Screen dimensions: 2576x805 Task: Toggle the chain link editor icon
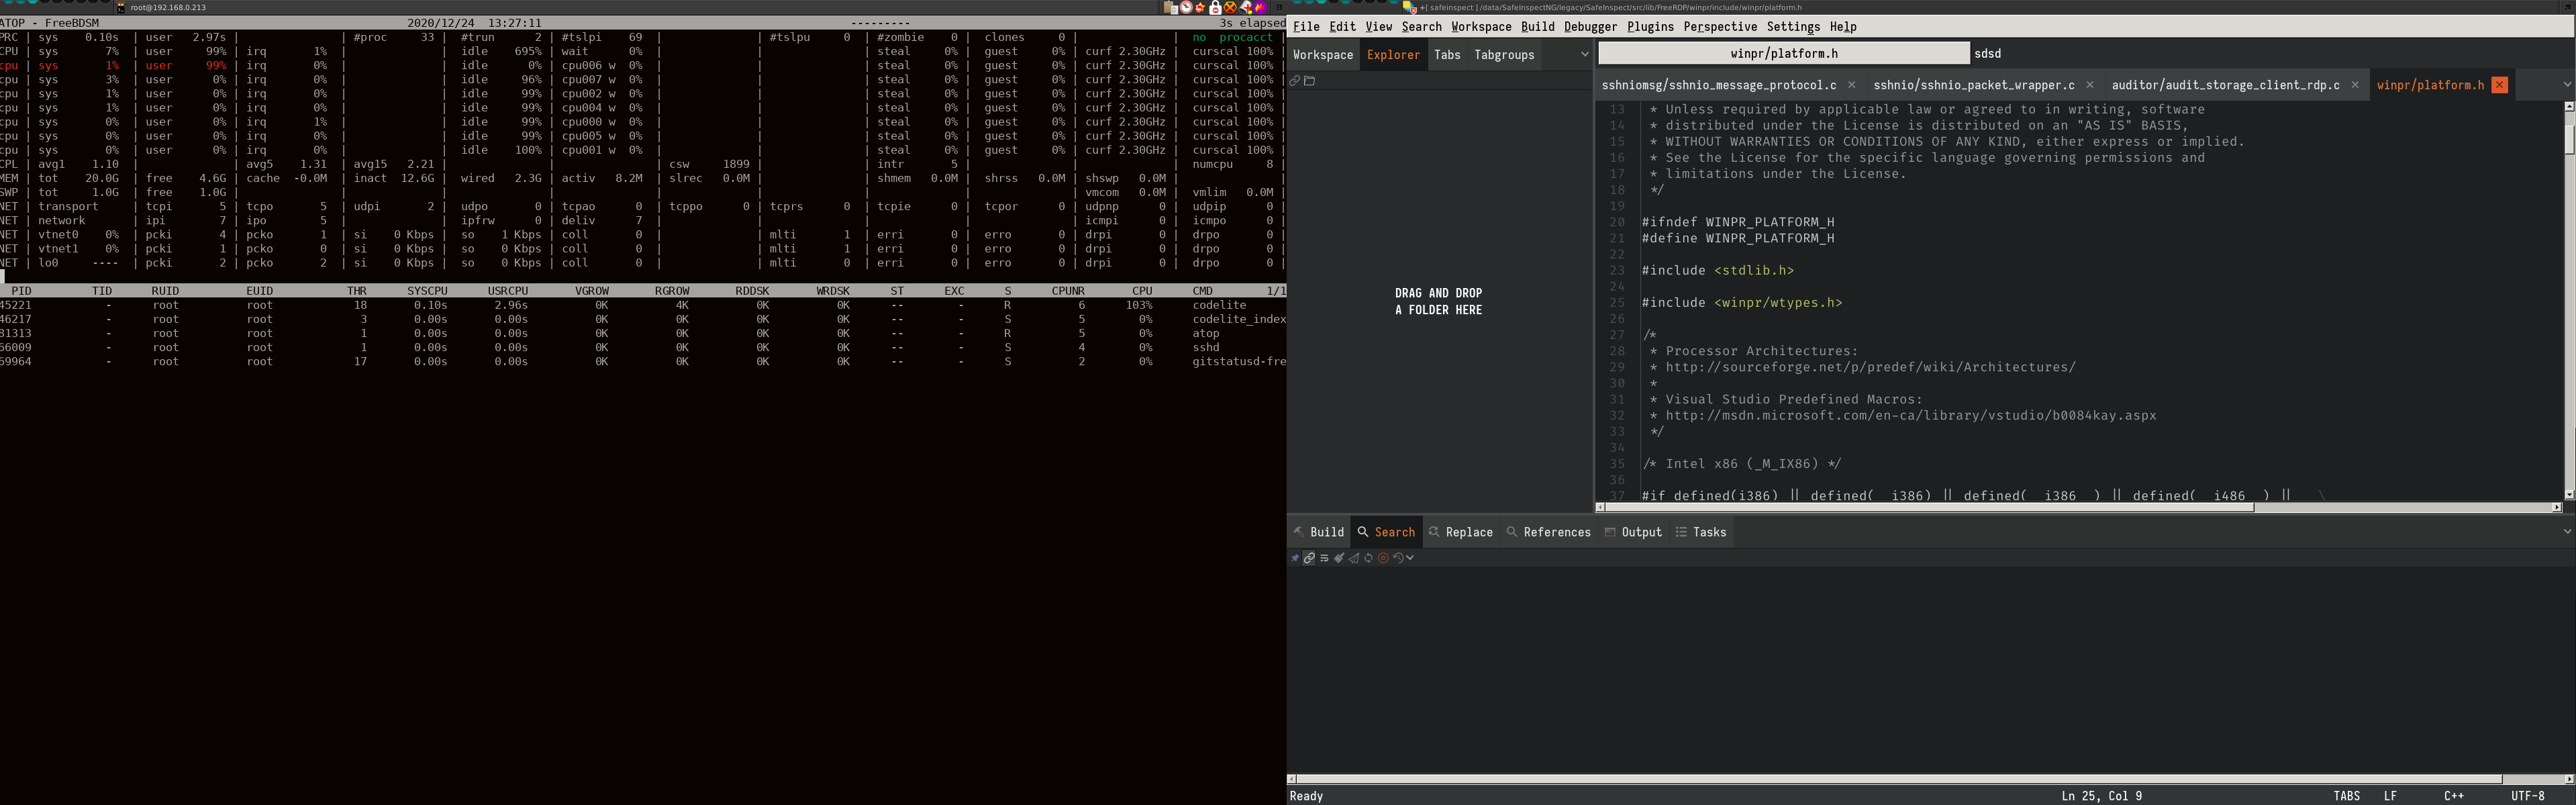pyautogui.click(x=1309, y=558)
